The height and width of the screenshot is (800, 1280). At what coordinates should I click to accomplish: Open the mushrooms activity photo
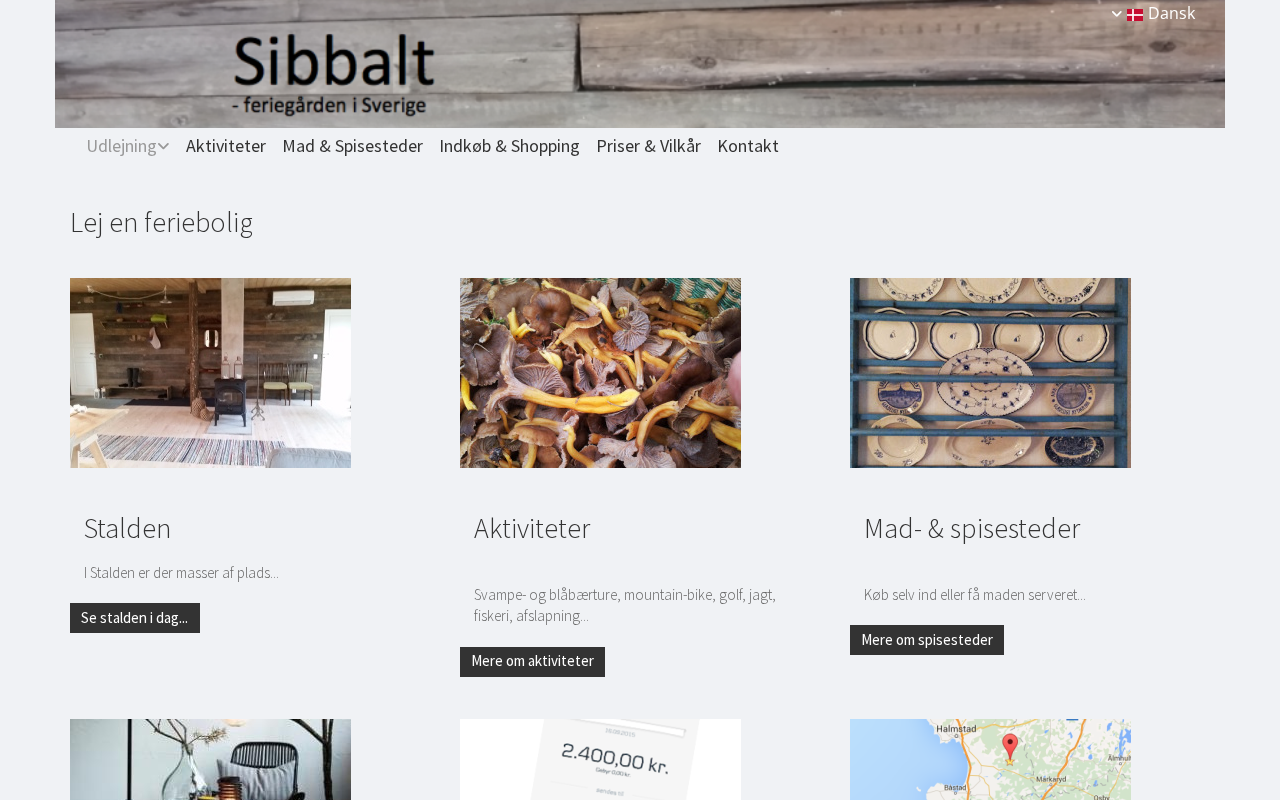600,373
